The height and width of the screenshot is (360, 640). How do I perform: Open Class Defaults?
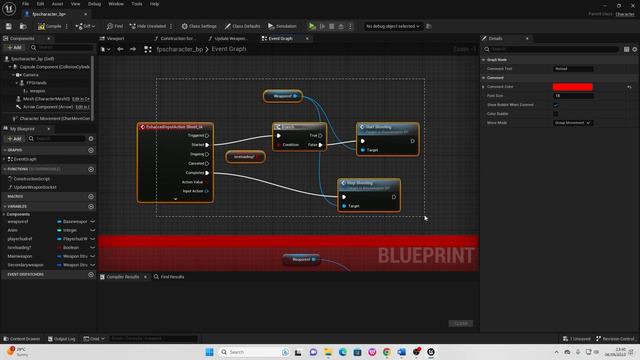242,26
